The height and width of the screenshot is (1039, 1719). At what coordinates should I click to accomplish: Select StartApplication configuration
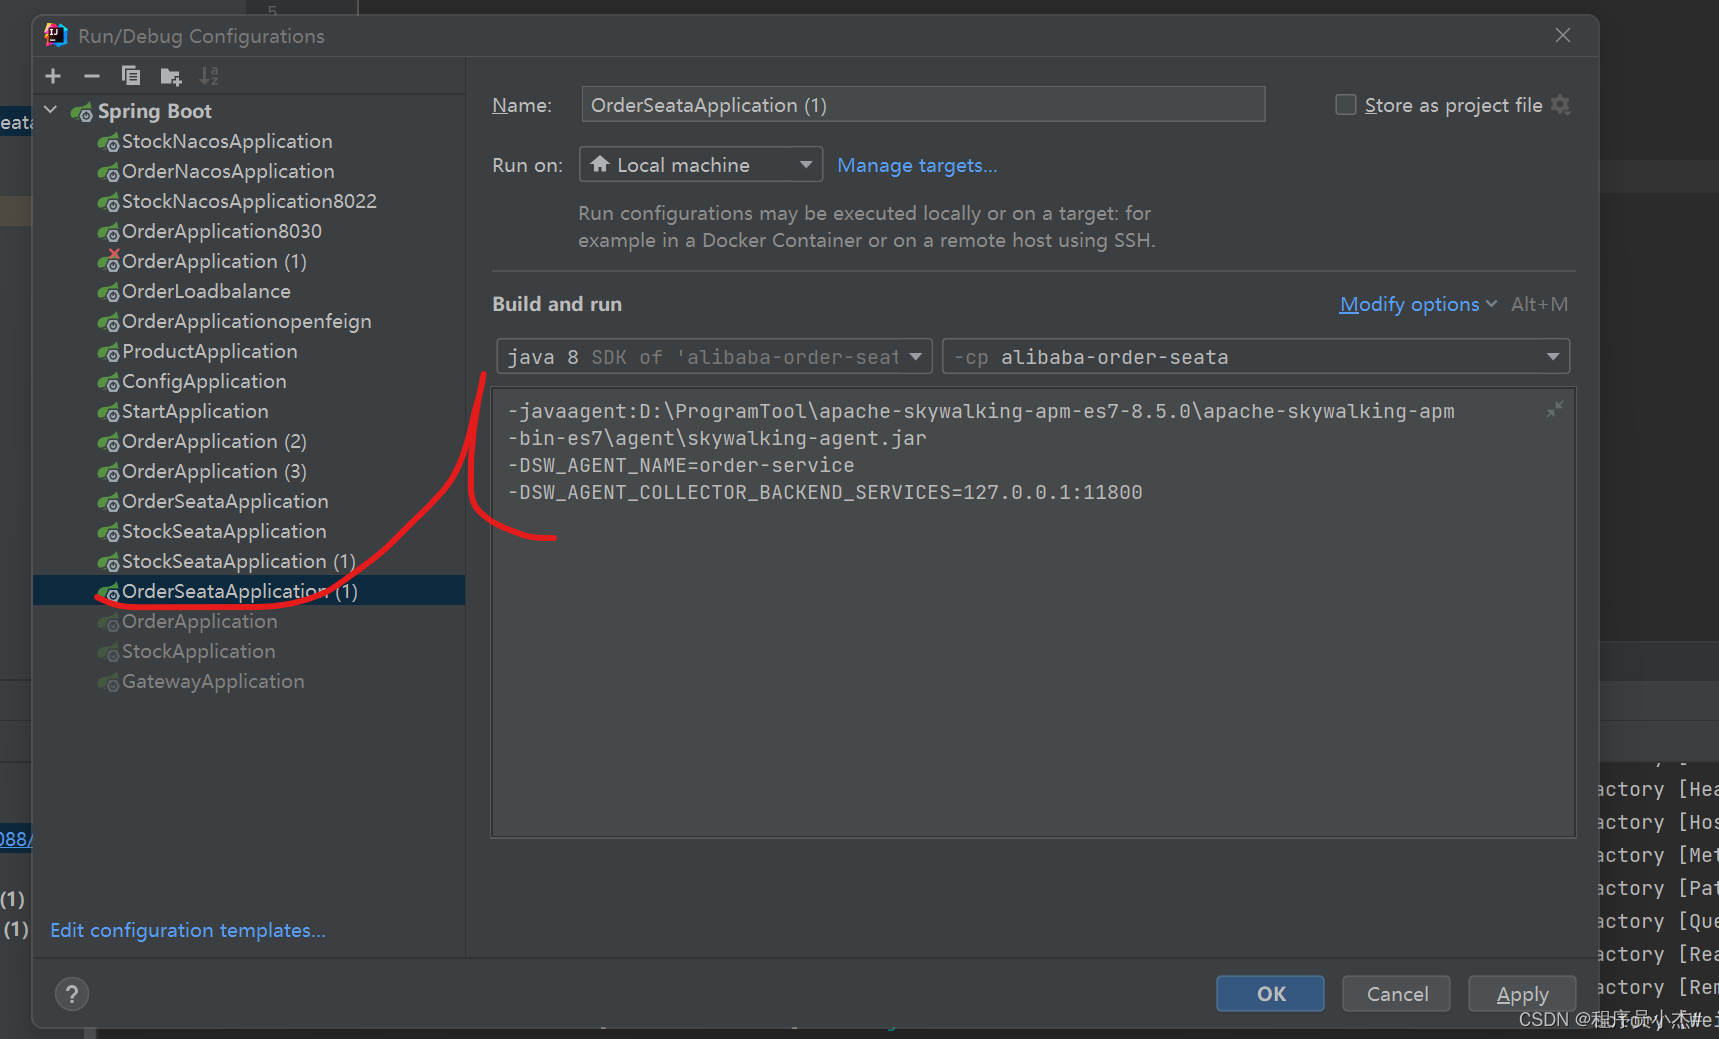[x=195, y=411]
